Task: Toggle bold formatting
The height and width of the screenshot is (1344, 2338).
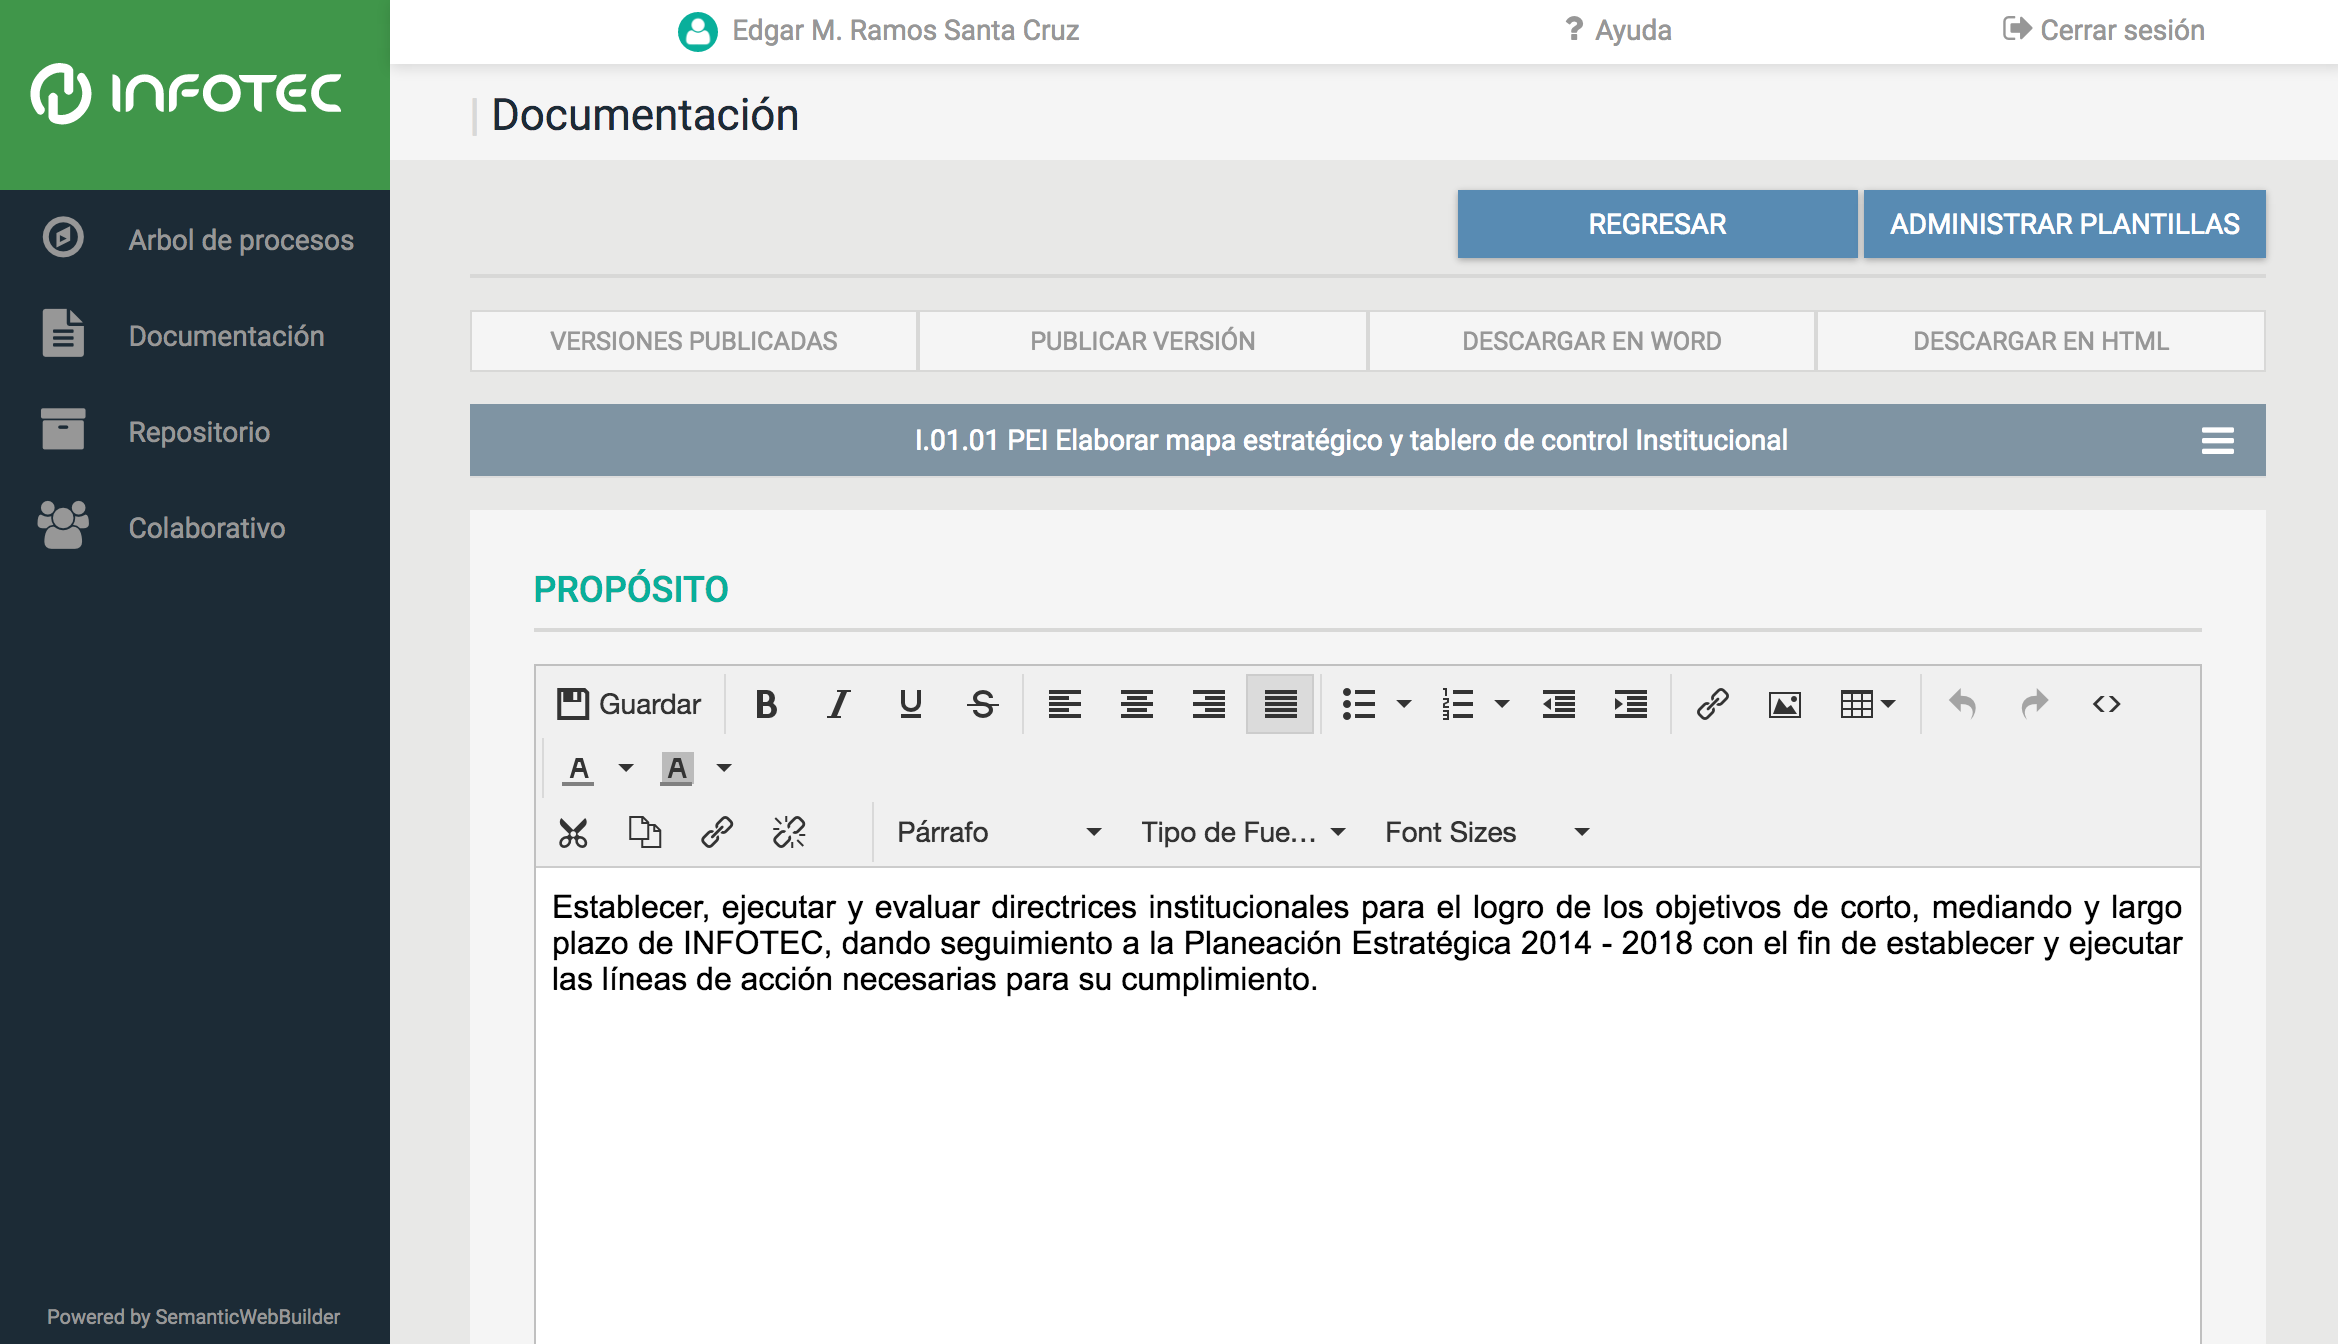Action: [x=766, y=704]
